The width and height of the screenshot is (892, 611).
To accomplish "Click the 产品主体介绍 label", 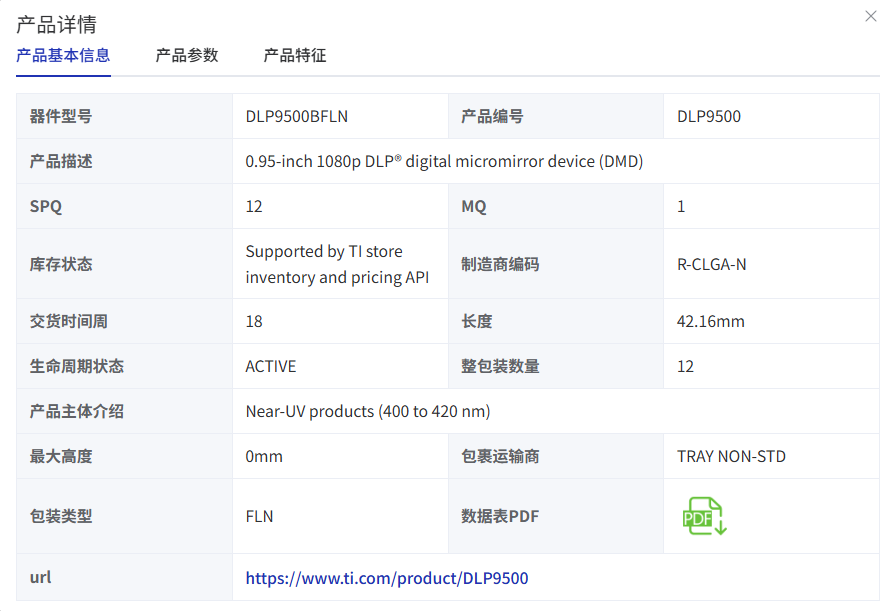I will pyautogui.click(x=77, y=411).
